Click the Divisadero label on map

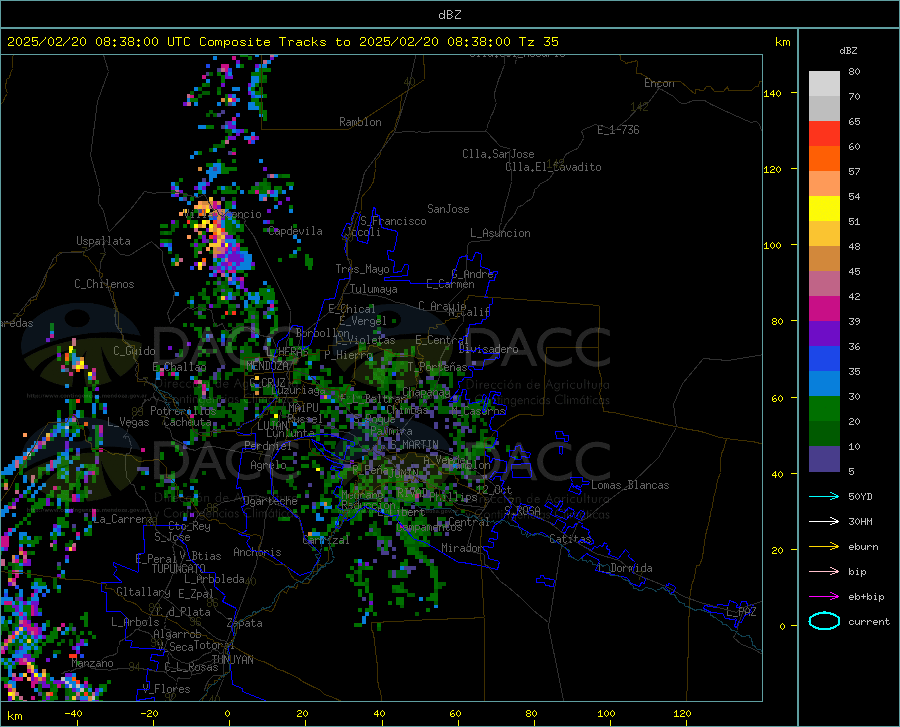(488, 349)
